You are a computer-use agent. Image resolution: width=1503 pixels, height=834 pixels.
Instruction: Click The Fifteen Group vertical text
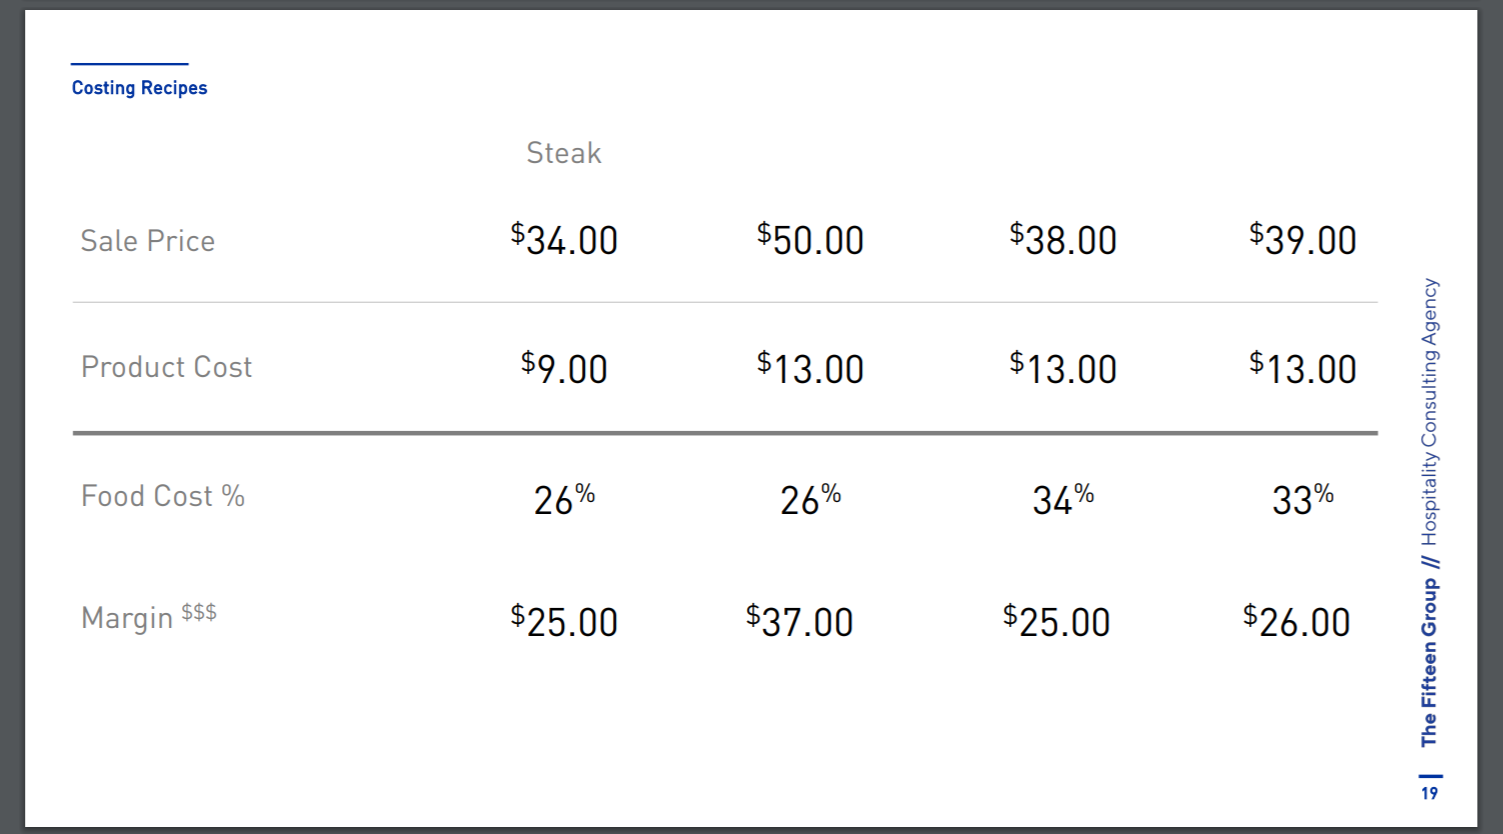click(x=1429, y=662)
